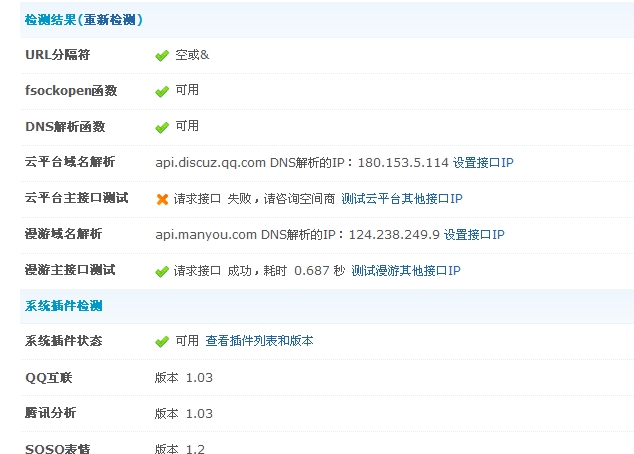Click the URL分隔符 row label
The image size is (634, 454).
pos(57,55)
